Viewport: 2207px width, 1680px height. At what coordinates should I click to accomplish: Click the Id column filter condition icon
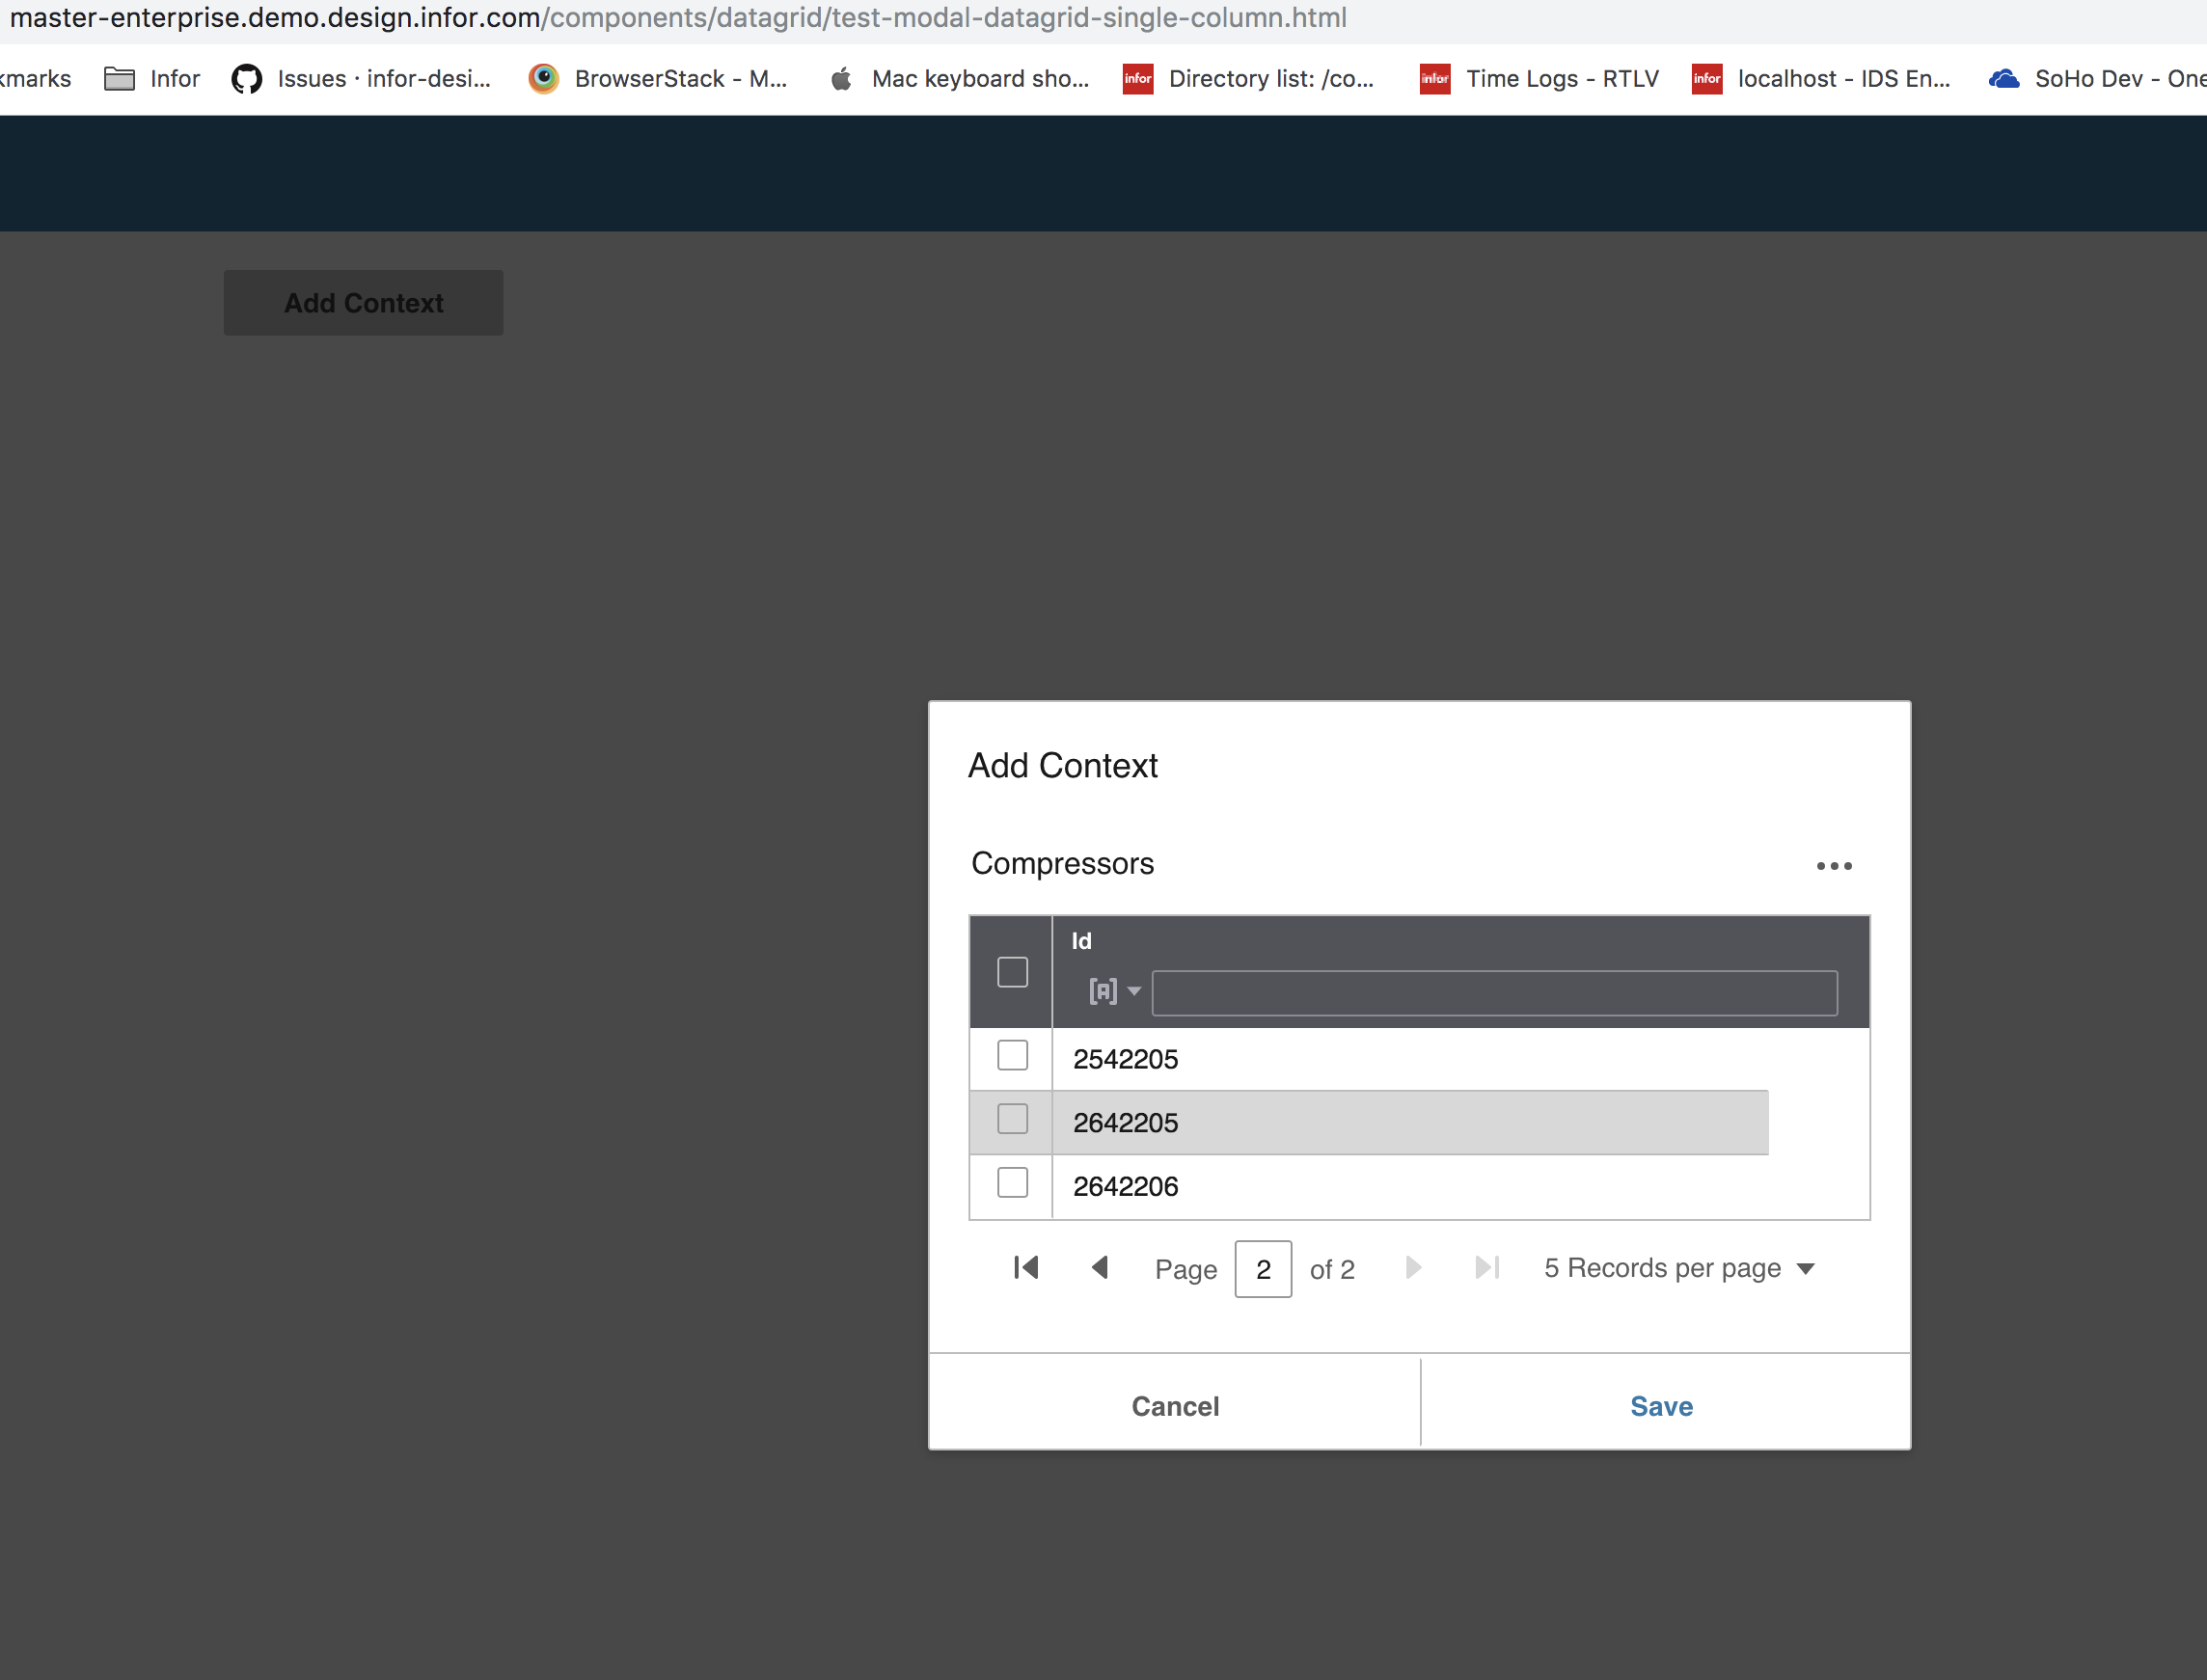click(1103, 991)
